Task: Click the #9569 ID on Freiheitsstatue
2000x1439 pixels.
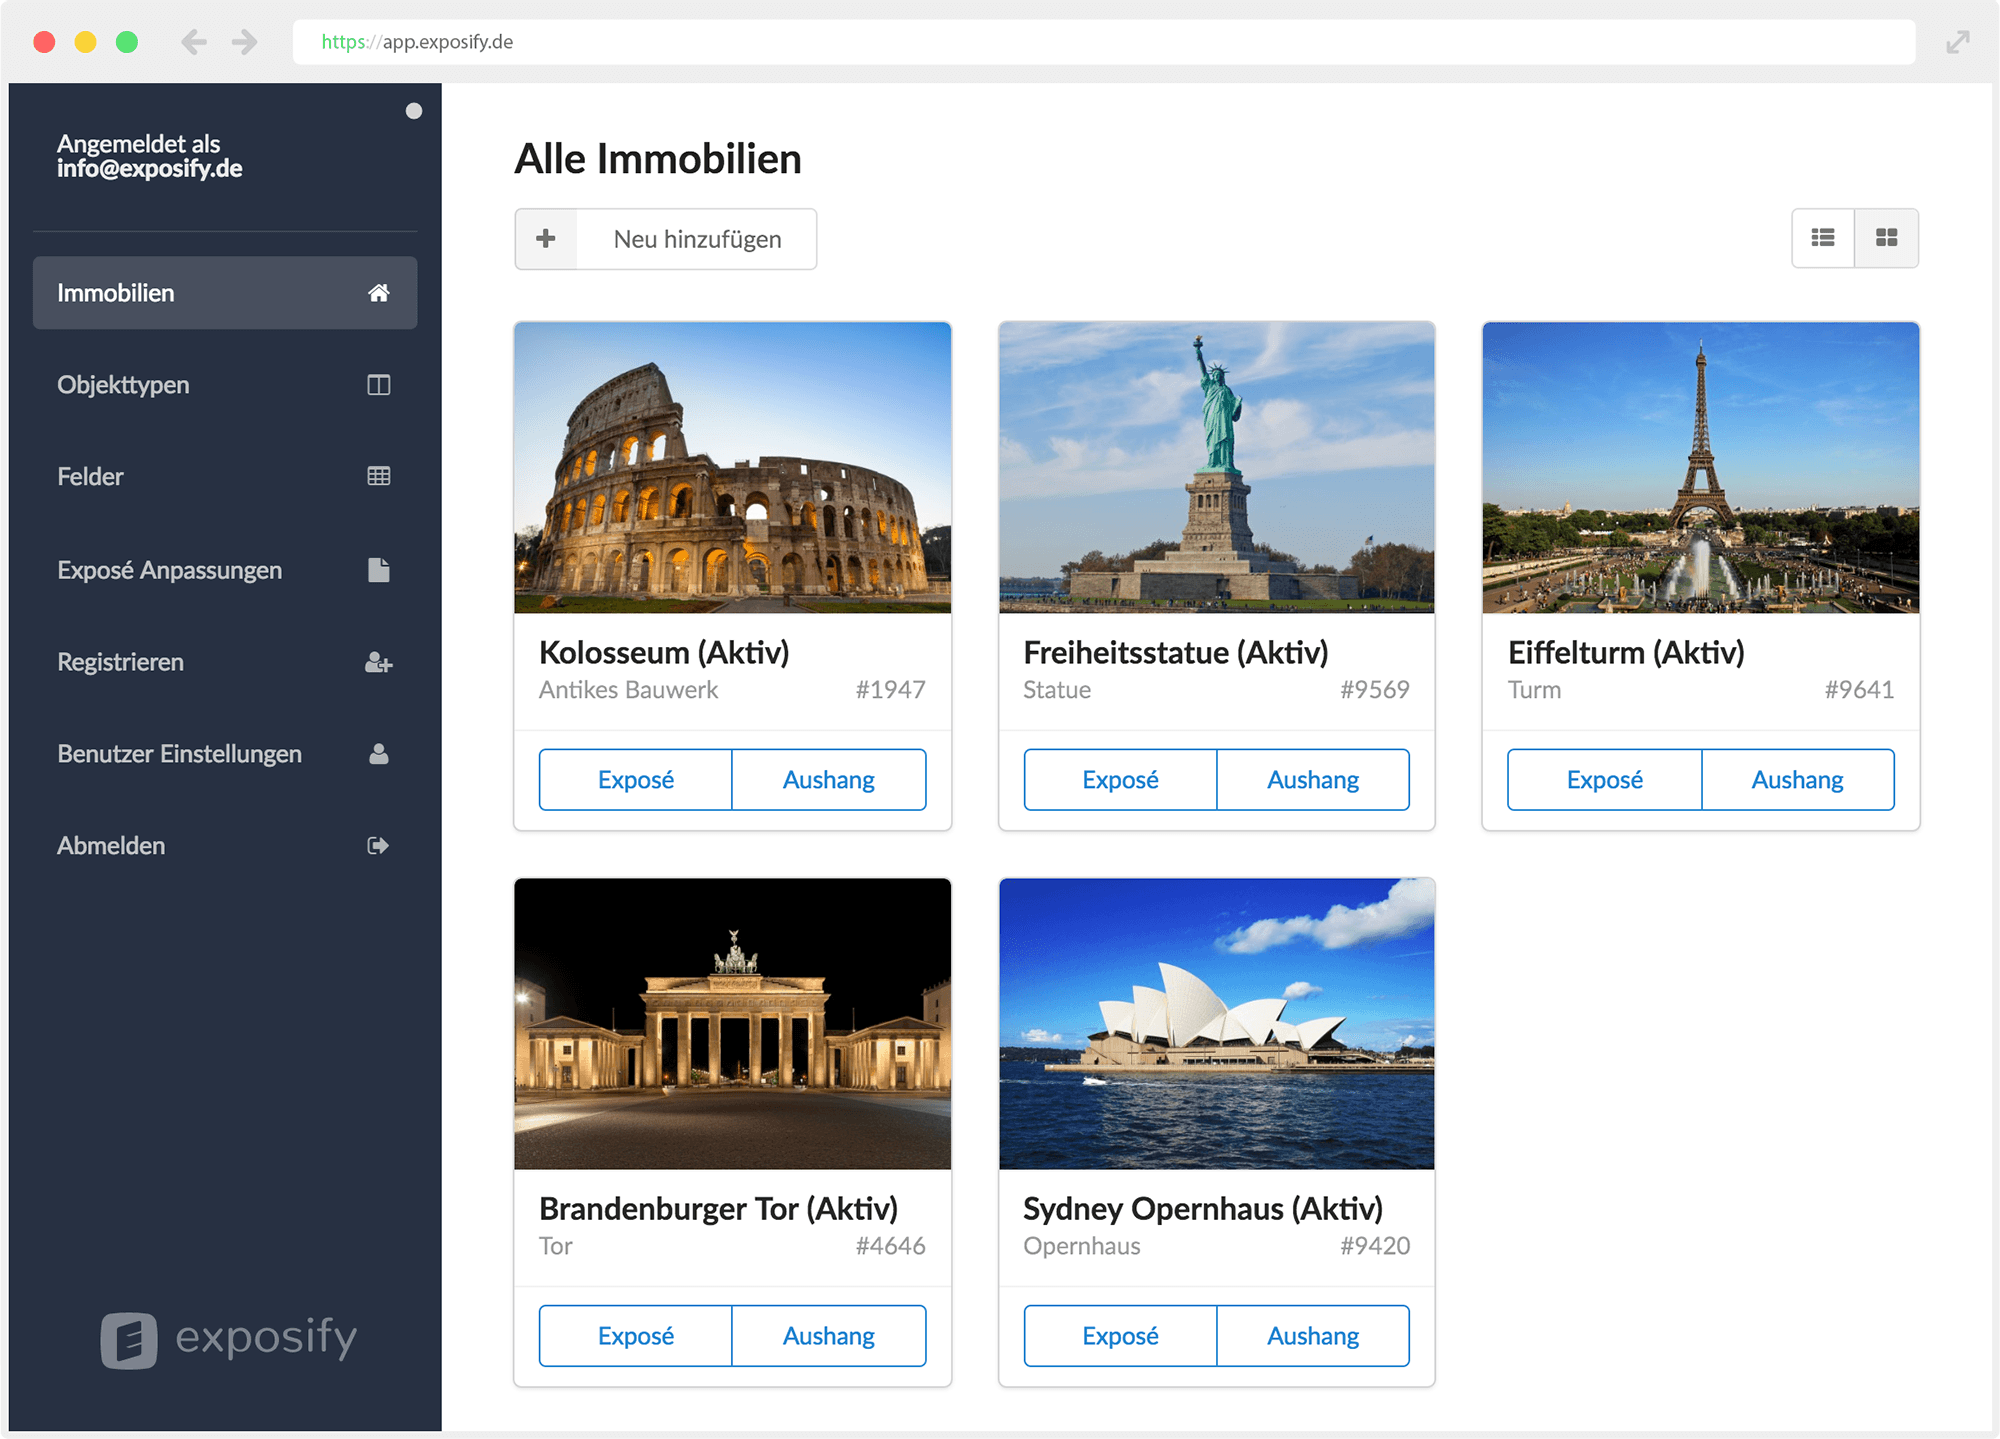Action: tap(1375, 690)
